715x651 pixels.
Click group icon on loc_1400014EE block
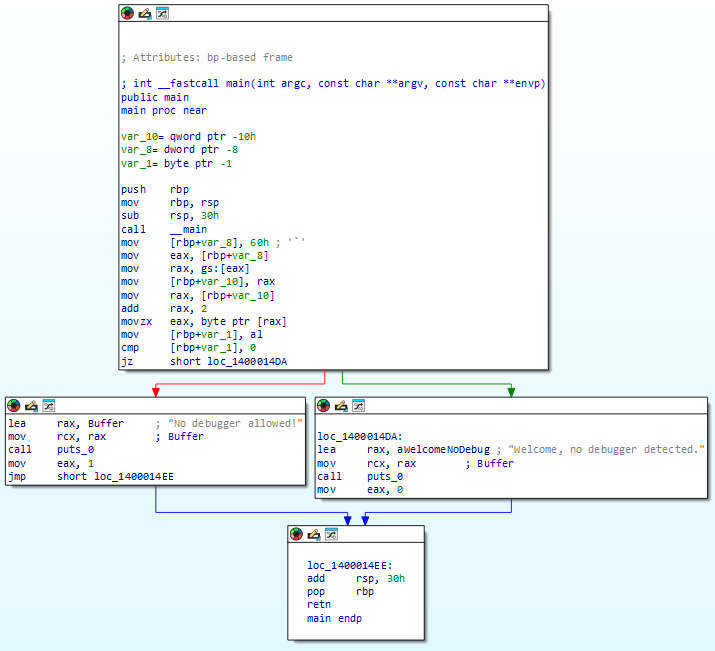(x=331, y=534)
